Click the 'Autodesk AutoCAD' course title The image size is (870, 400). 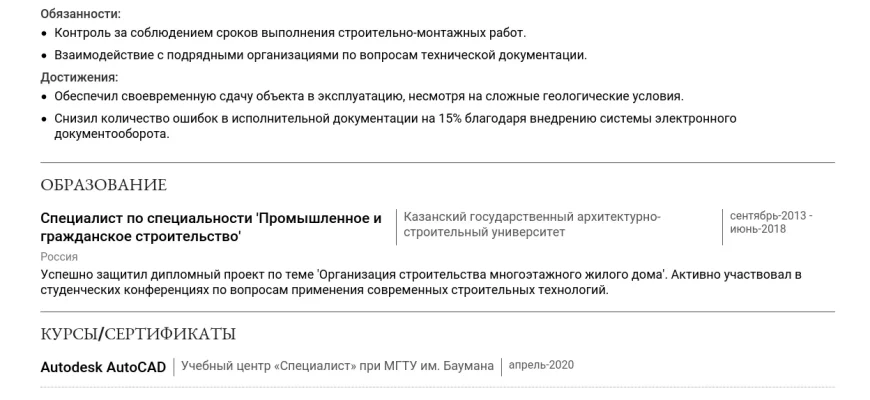point(103,367)
